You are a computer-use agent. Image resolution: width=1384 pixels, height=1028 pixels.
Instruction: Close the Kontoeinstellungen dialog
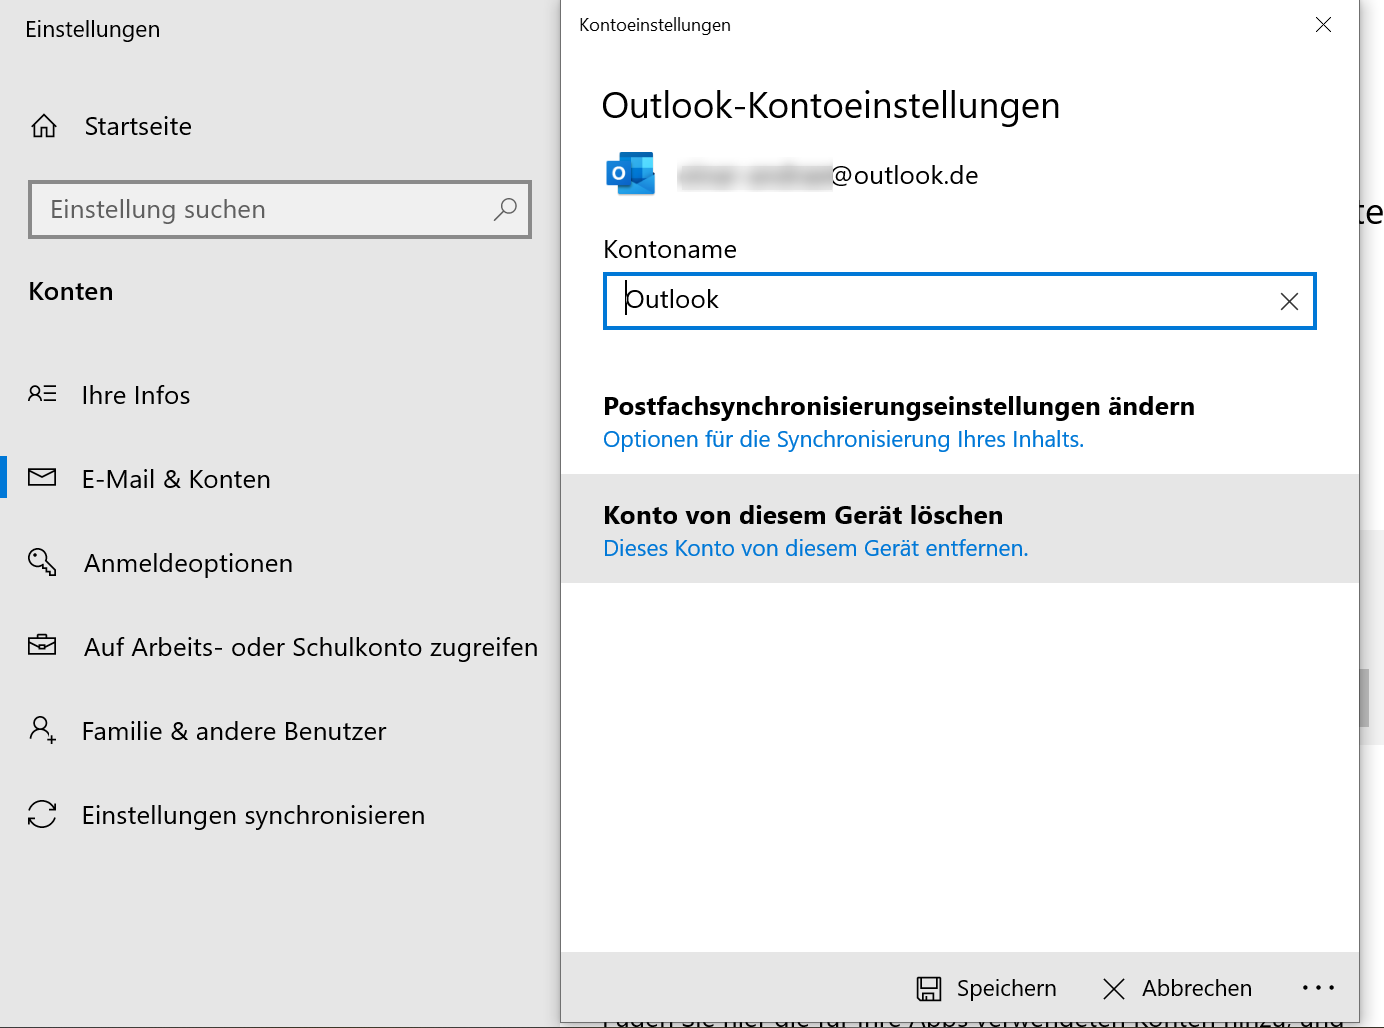1323,24
